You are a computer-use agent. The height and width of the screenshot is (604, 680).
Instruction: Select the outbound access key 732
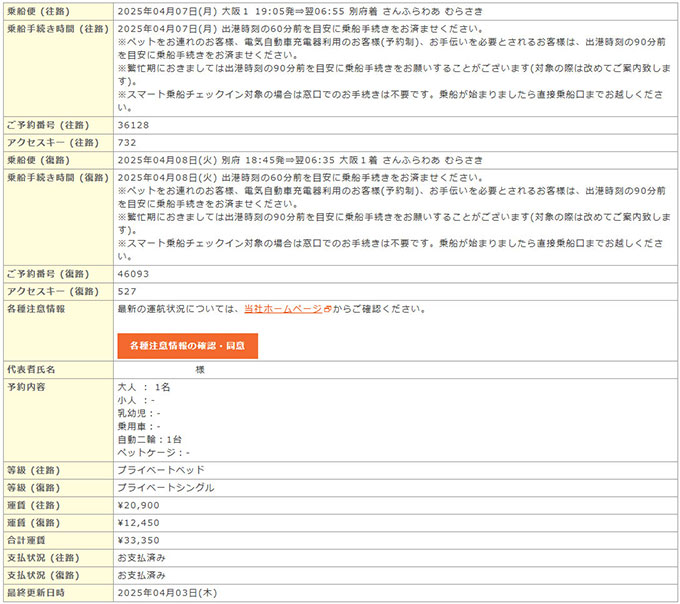(126, 142)
